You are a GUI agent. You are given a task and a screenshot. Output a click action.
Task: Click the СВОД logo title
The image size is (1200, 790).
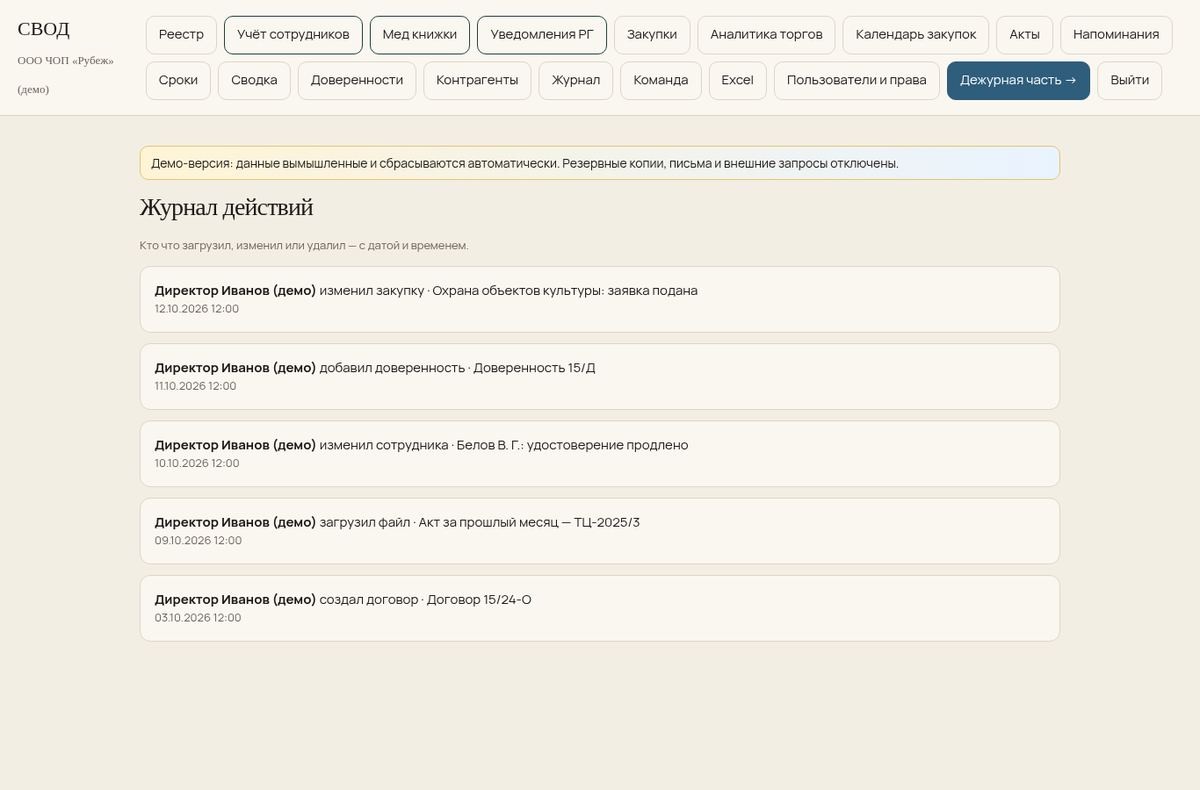click(44, 29)
